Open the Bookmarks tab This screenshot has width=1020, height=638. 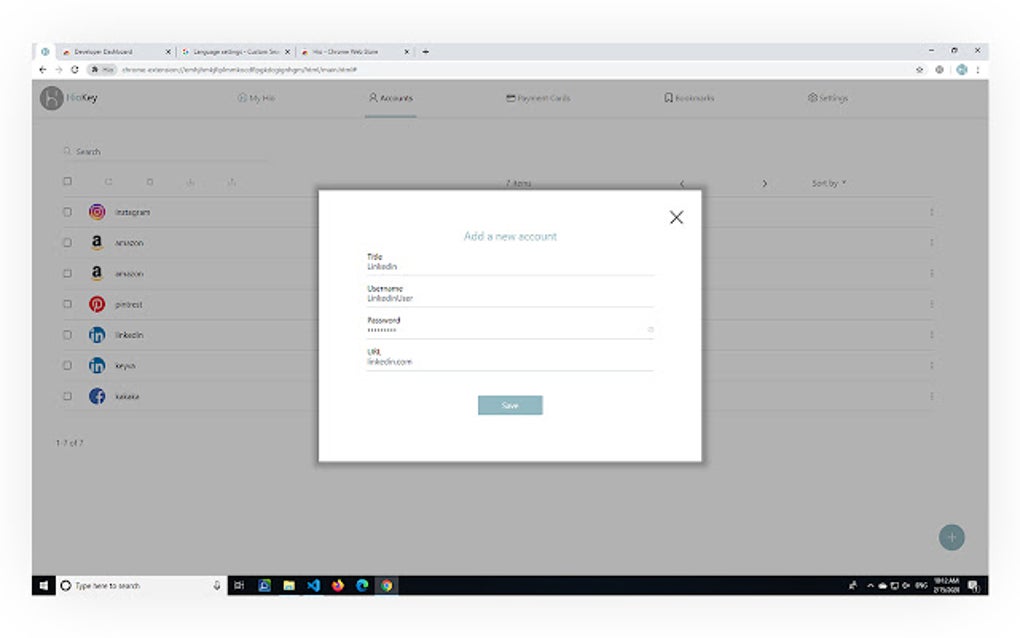click(689, 98)
